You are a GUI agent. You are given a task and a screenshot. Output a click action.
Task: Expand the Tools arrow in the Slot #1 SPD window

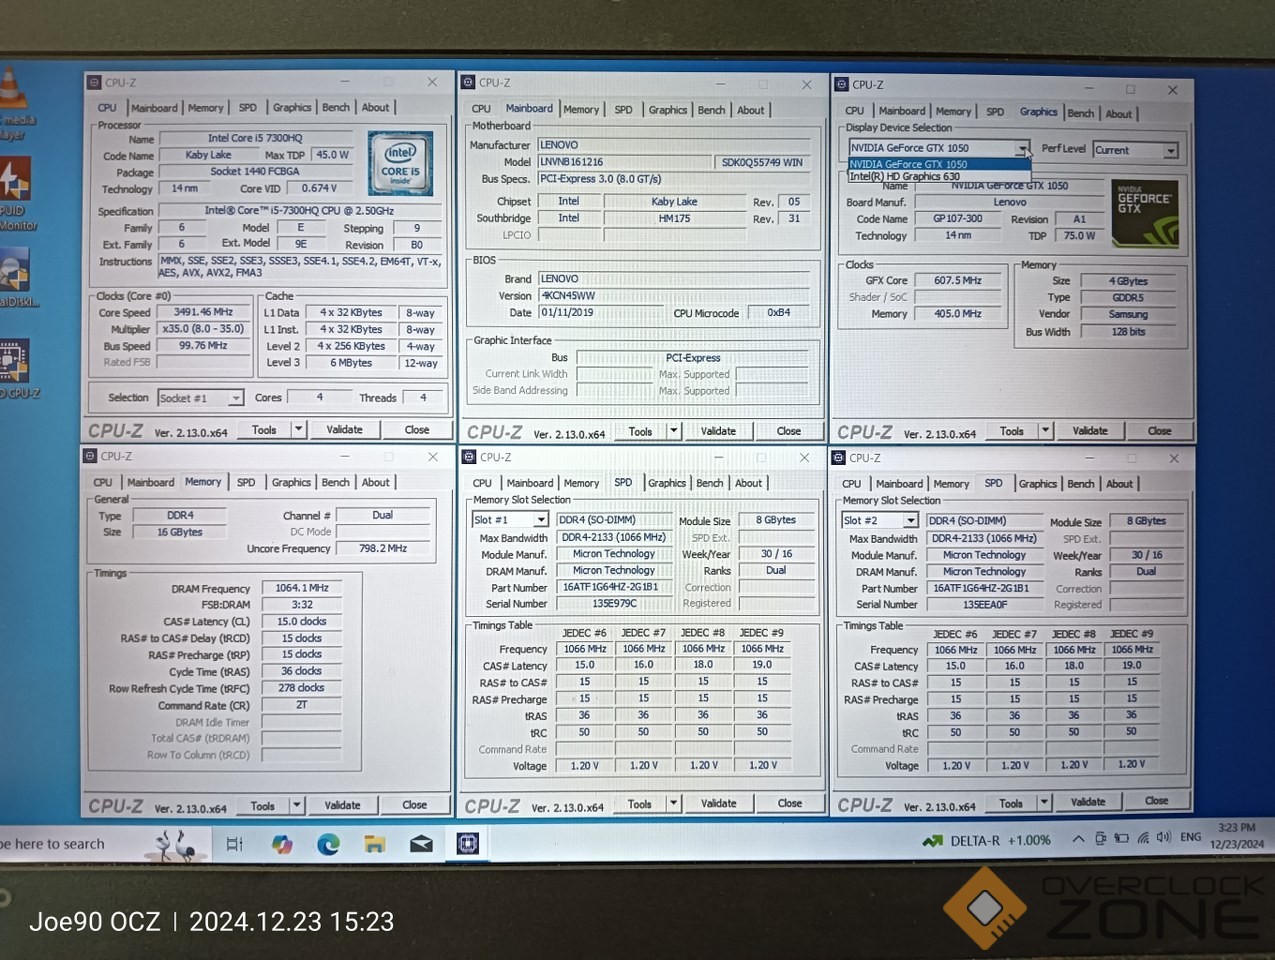pyautogui.click(x=673, y=803)
